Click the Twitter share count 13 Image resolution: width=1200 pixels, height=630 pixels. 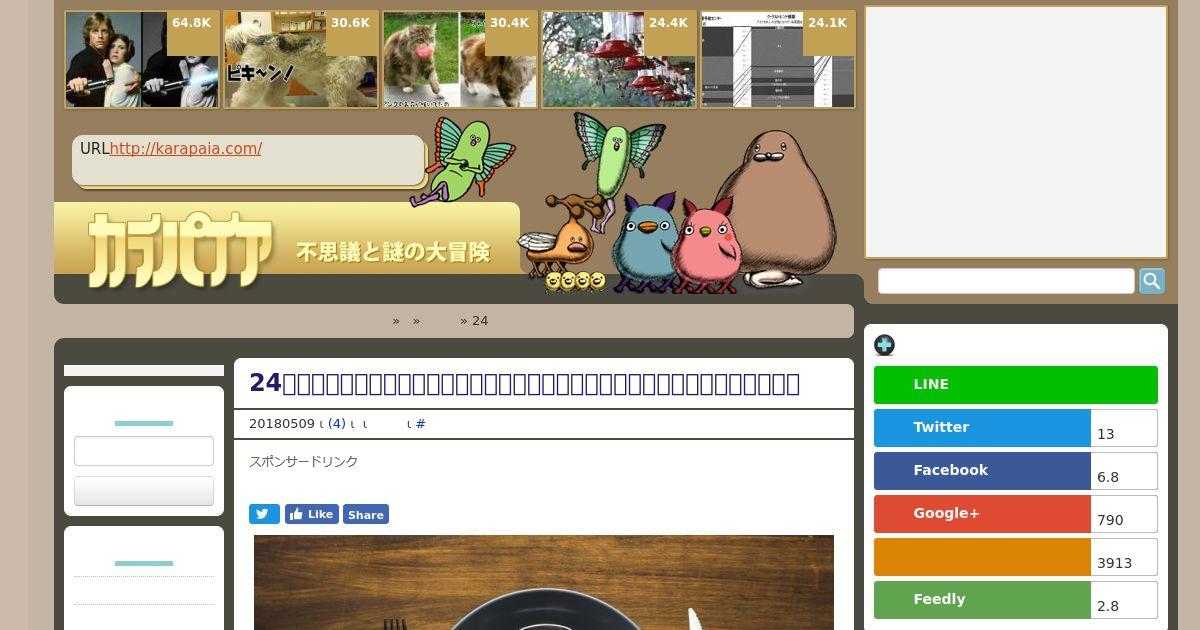(1124, 429)
